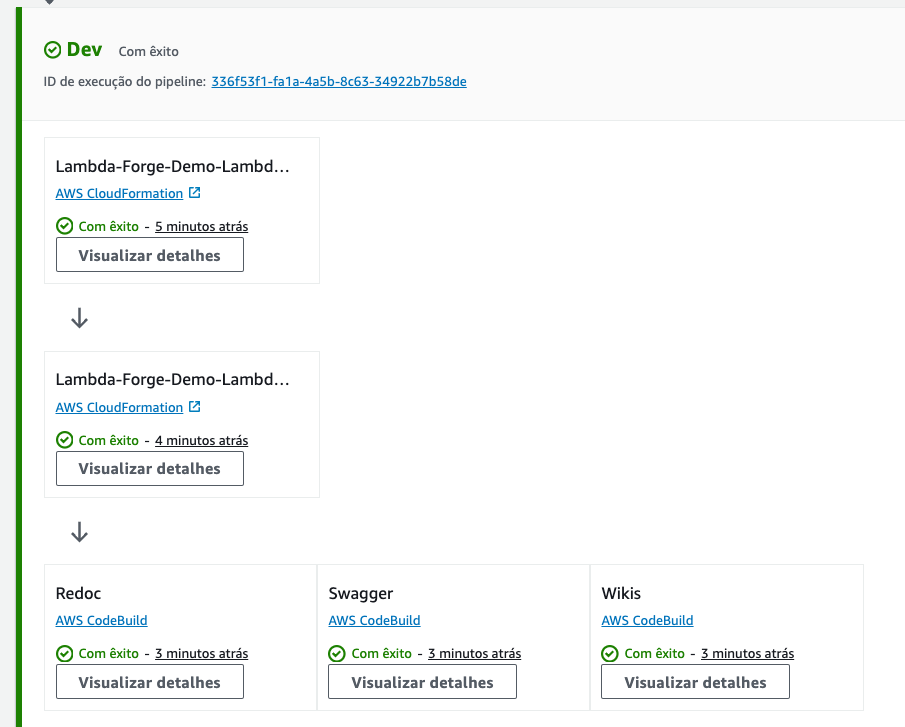The height and width of the screenshot is (727, 905).
Task: Open AWS CloudFormation link in first action card
Action: click(x=119, y=193)
